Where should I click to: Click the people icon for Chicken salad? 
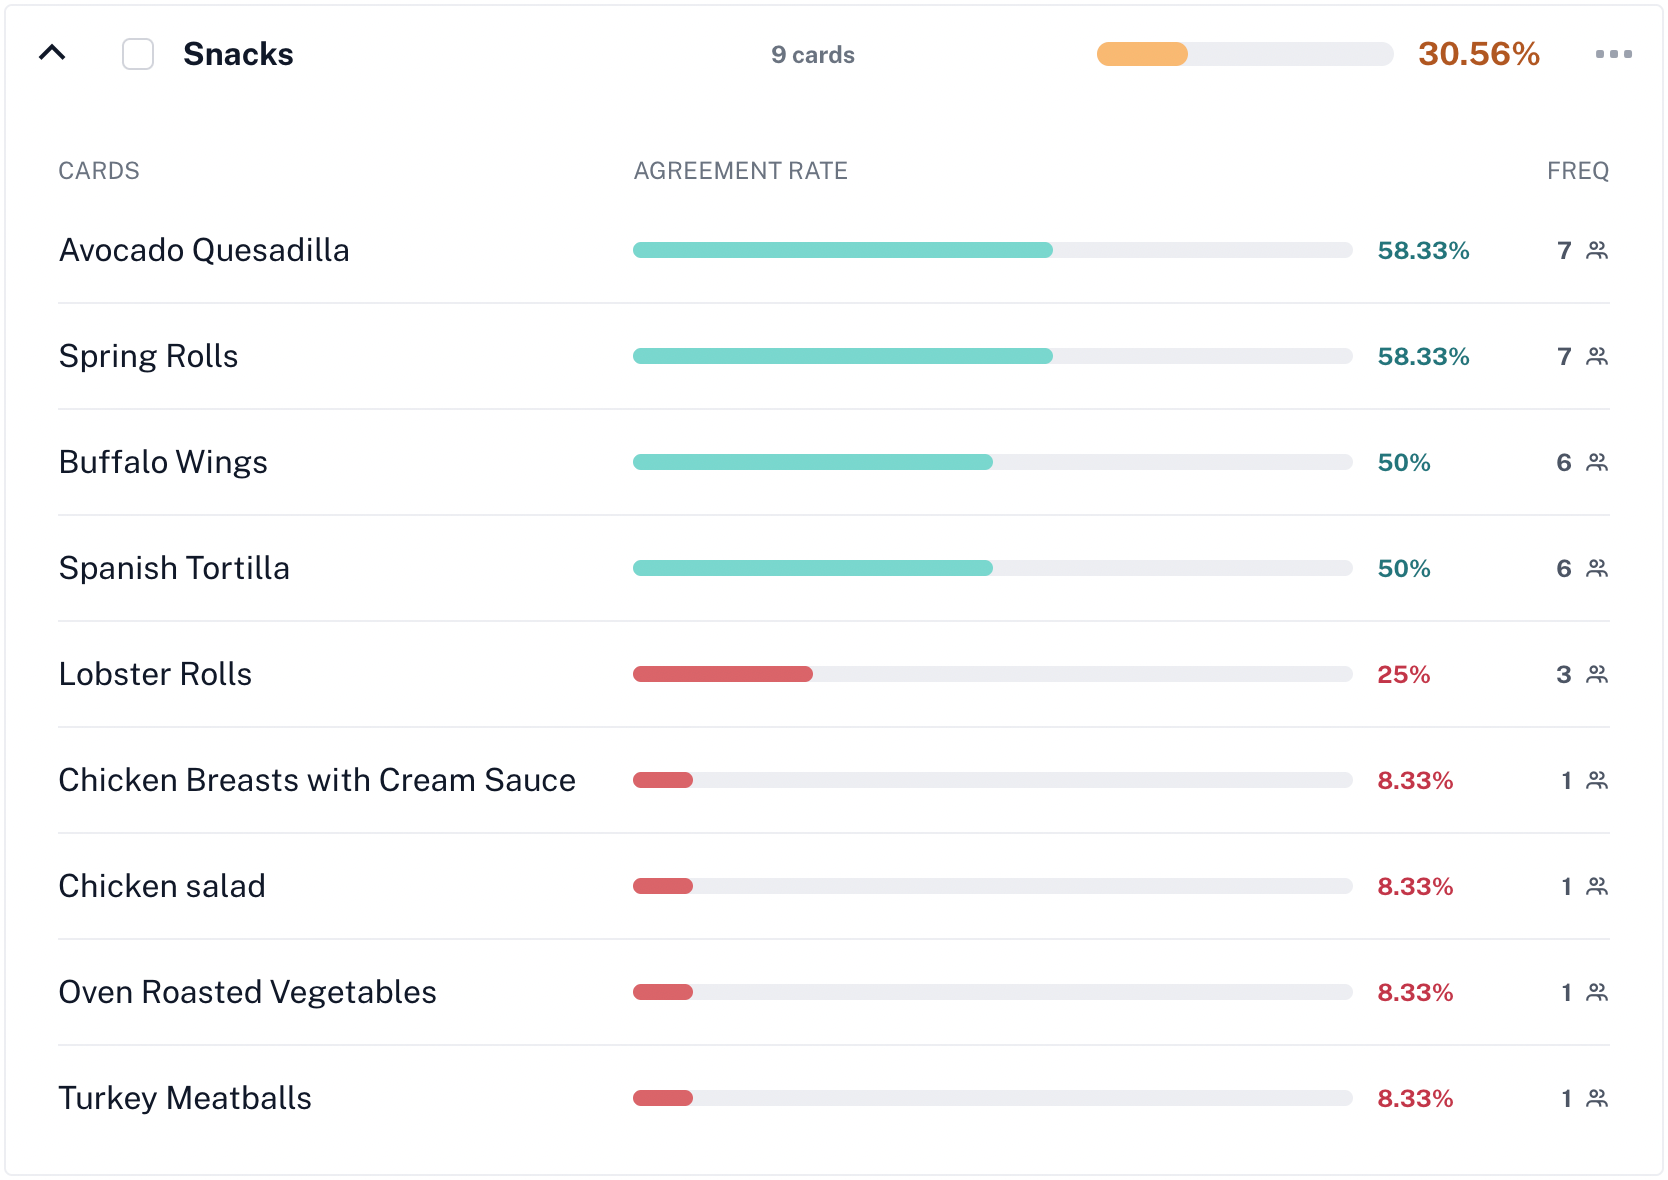click(x=1597, y=886)
